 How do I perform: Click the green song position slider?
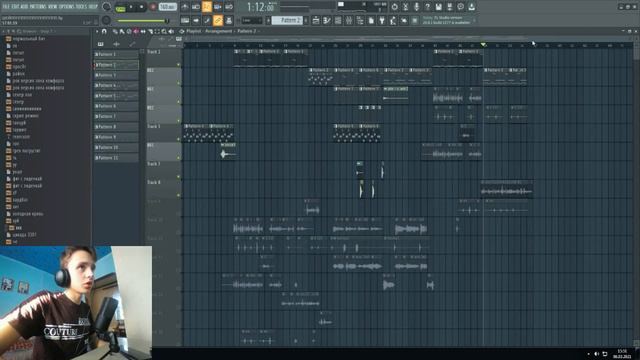point(142,20)
